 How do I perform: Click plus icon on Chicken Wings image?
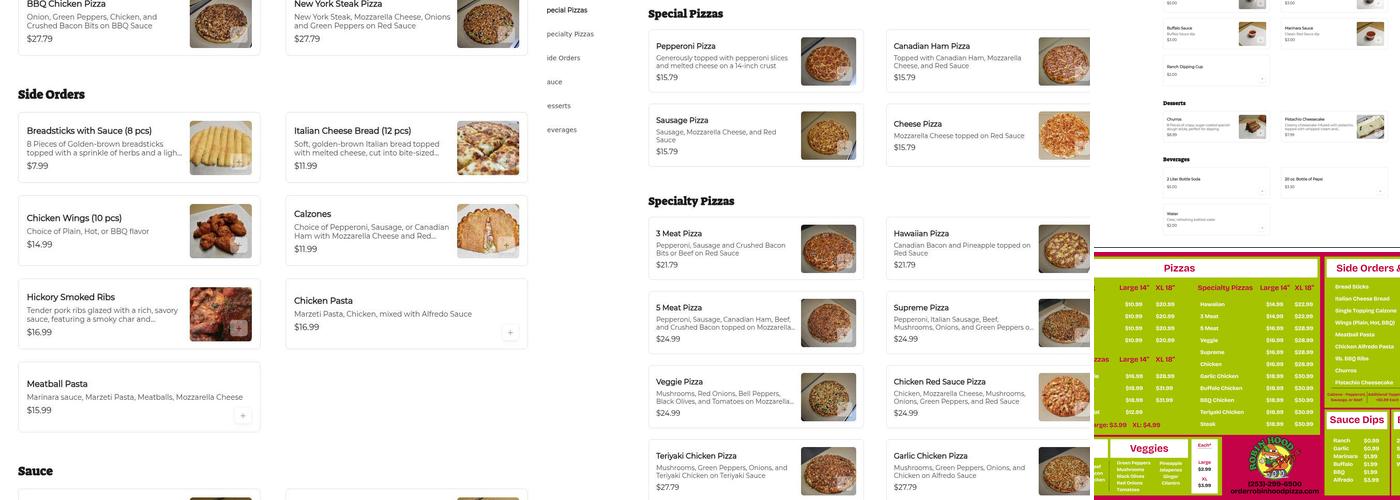coord(238,245)
